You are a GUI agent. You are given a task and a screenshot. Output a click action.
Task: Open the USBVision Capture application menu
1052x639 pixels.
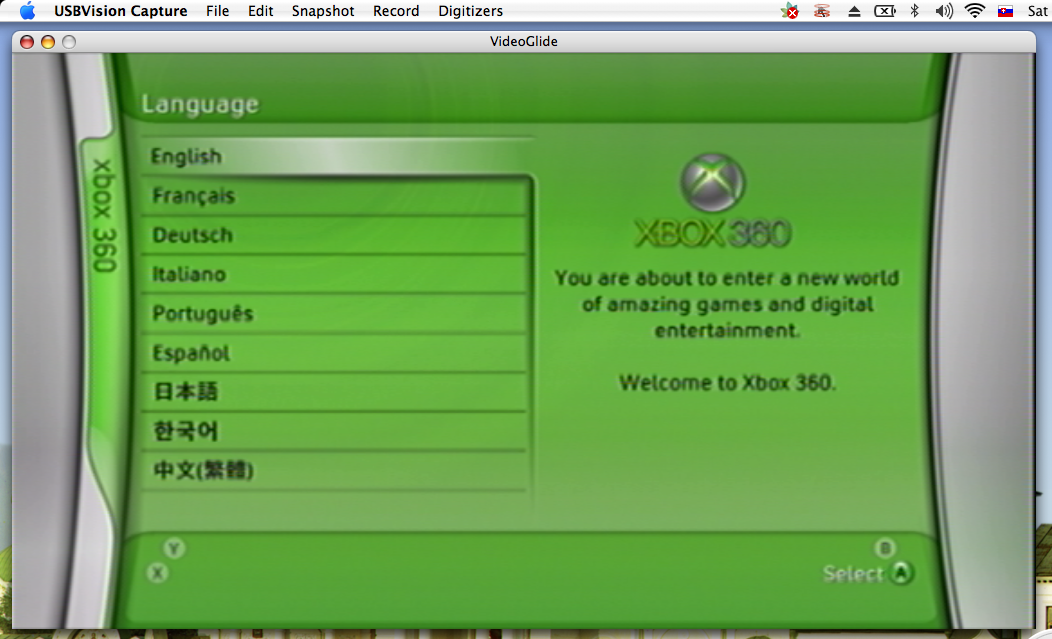tap(121, 11)
